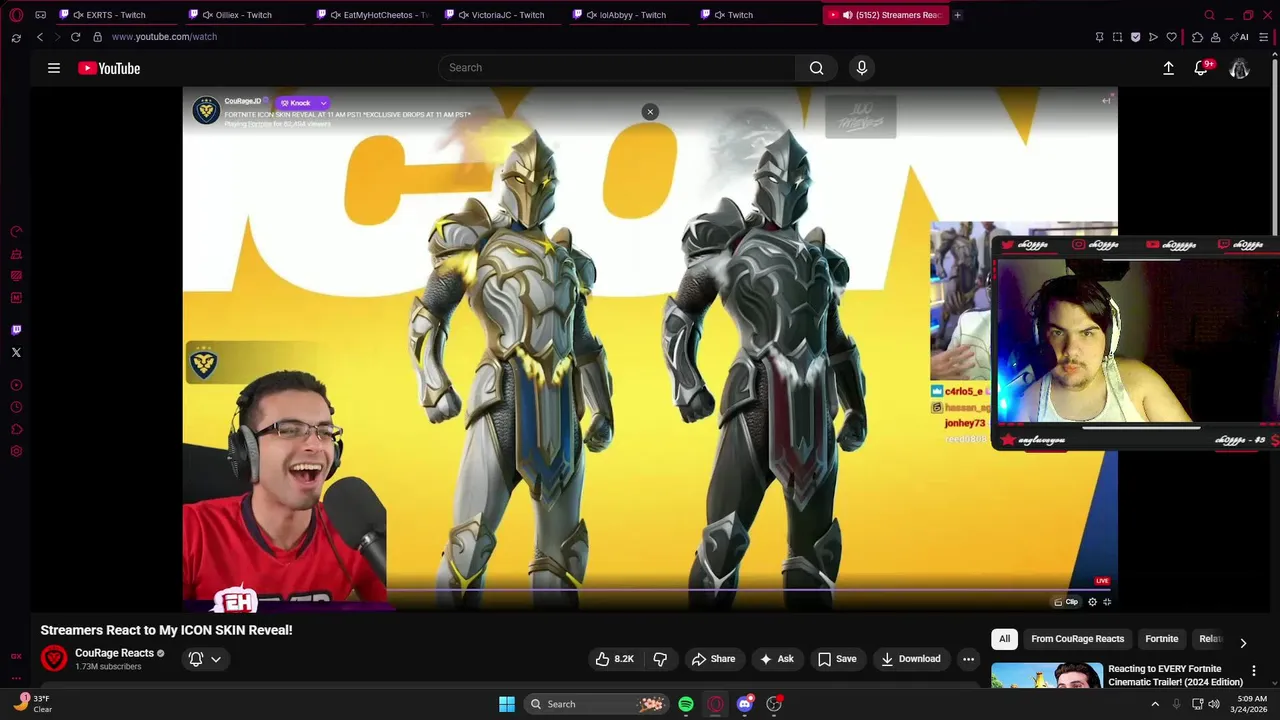Open taskbar volume speaker icon
This screenshot has height=720, width=1280.
pos(1214,704)
